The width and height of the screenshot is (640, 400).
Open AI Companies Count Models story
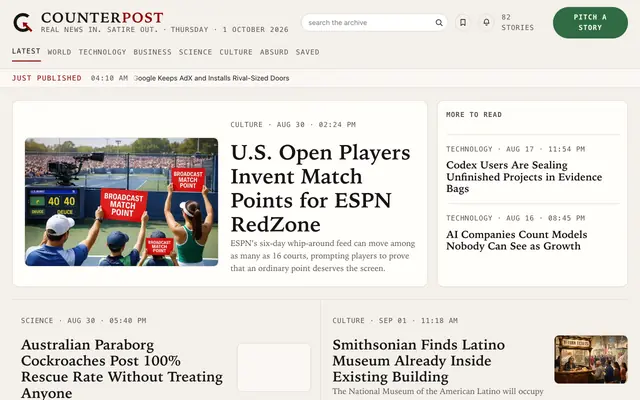517,240
